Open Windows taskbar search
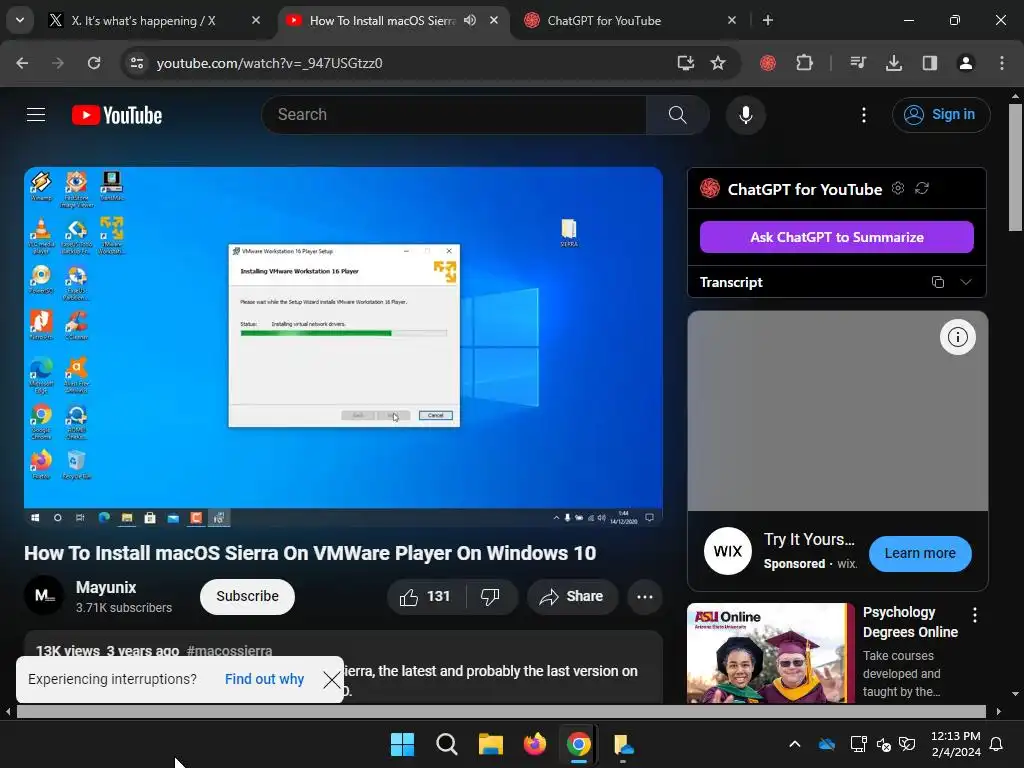Image resolution: width=1024 pixels, height=768 pixels. pyautogui.click(x=447, y=744)
